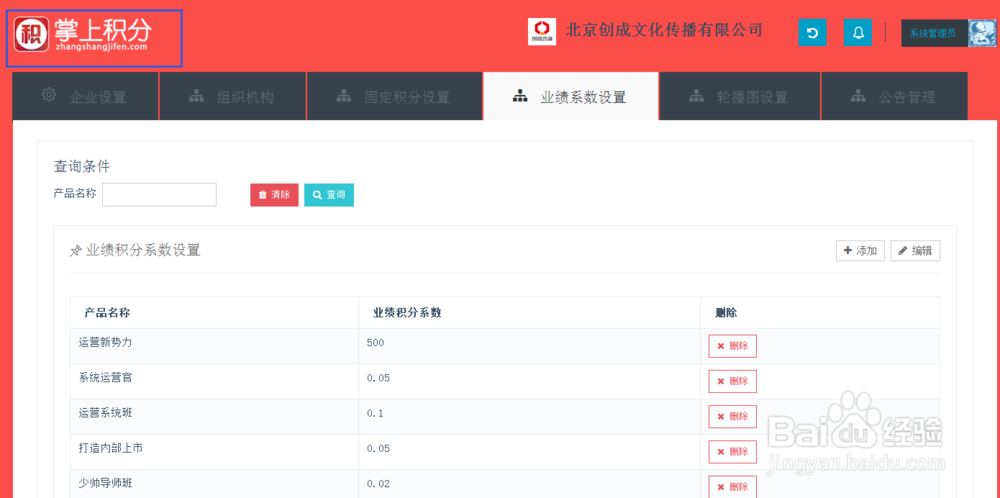This screenshot has height=498, width=1000.
Task: Click the 查询条件 heading
Action: 82,166
